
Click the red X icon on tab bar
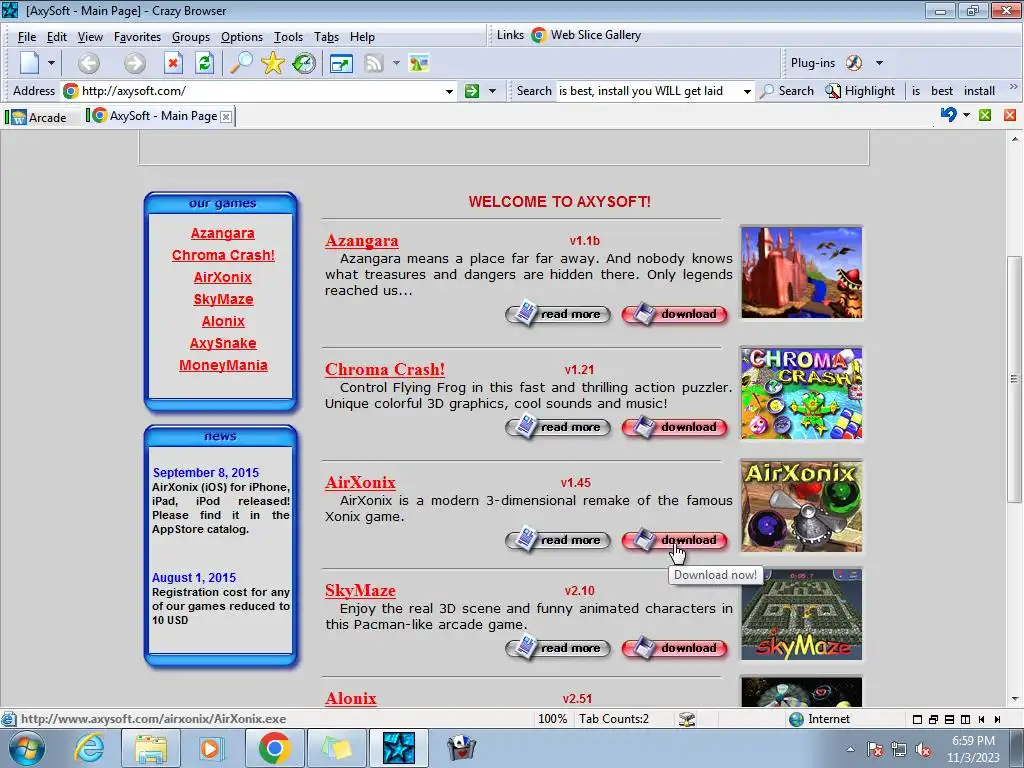(x=1010, y=115)
